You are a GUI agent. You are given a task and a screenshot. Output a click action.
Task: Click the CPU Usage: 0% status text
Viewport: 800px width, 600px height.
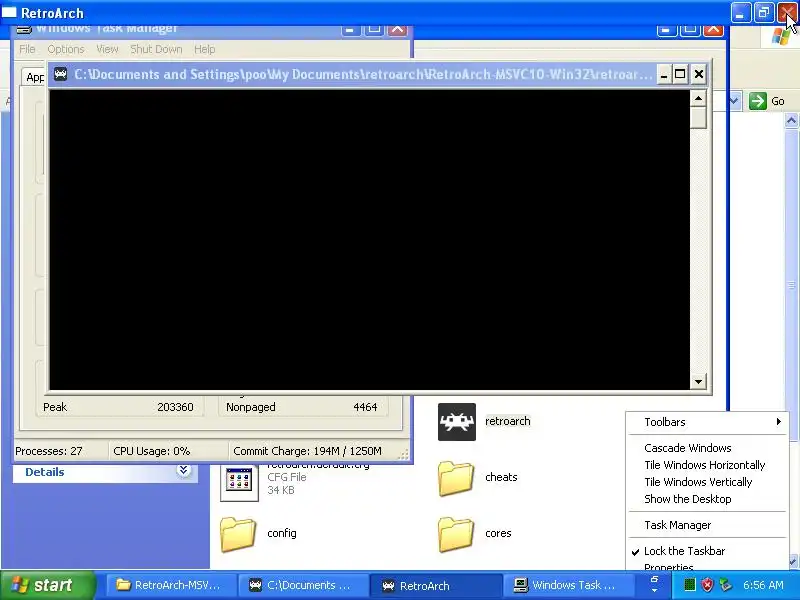click(x=152, y=451)
